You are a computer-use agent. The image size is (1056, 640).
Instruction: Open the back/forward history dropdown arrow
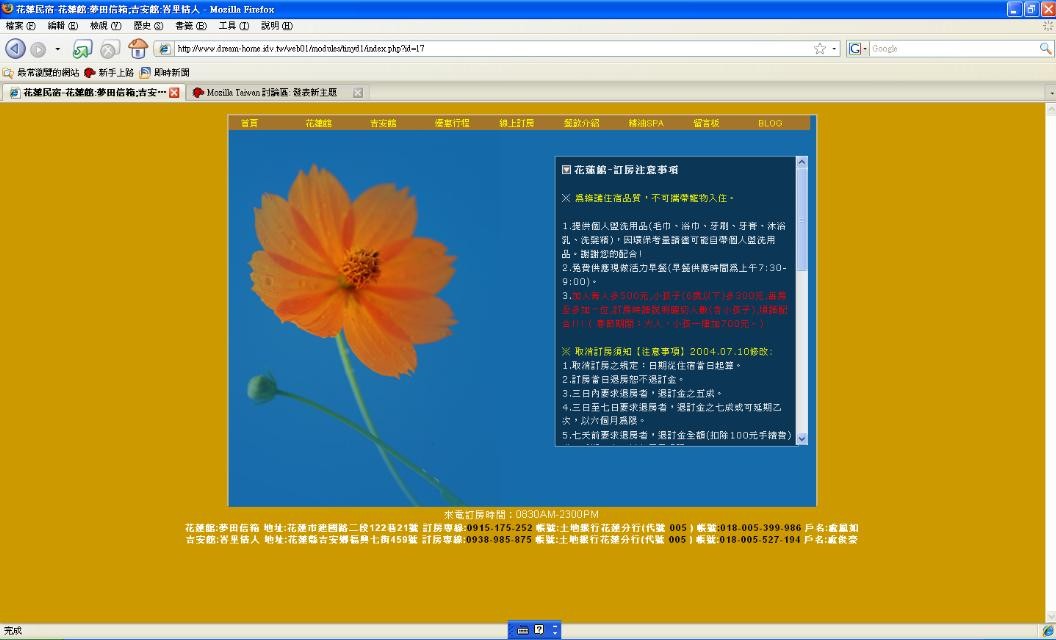57,49
